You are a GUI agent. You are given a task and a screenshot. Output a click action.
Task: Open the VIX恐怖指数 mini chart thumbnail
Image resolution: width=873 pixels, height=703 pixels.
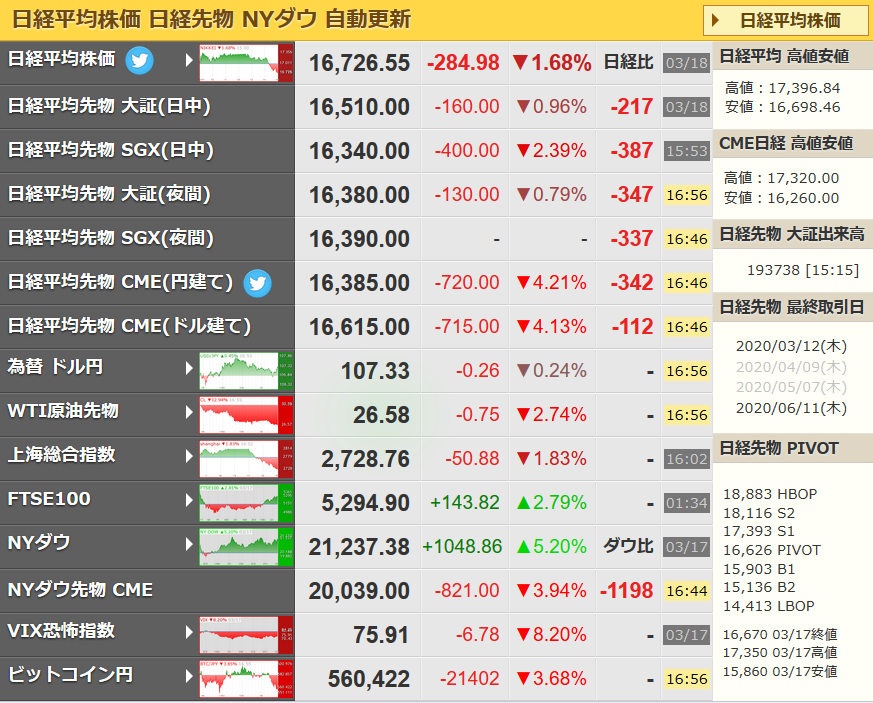tap(246, 635)
